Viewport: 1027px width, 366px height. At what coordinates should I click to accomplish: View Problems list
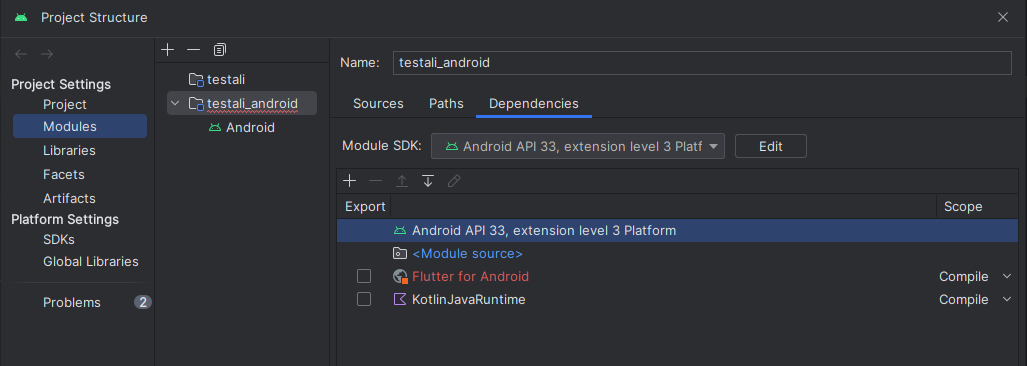pos(72,302)
